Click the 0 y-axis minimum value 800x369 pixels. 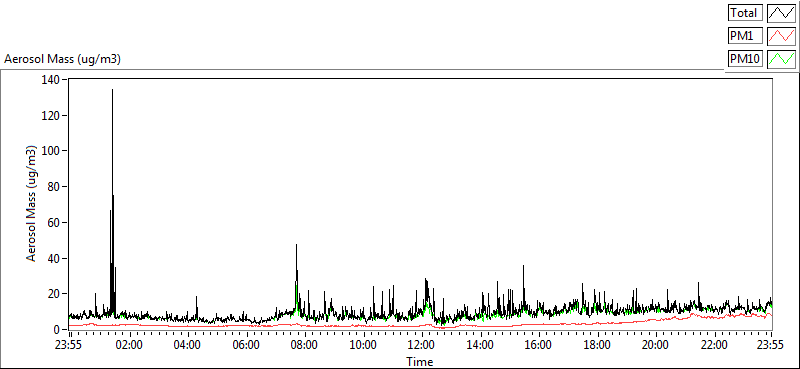pyautogui.click(x=57, y=330)
